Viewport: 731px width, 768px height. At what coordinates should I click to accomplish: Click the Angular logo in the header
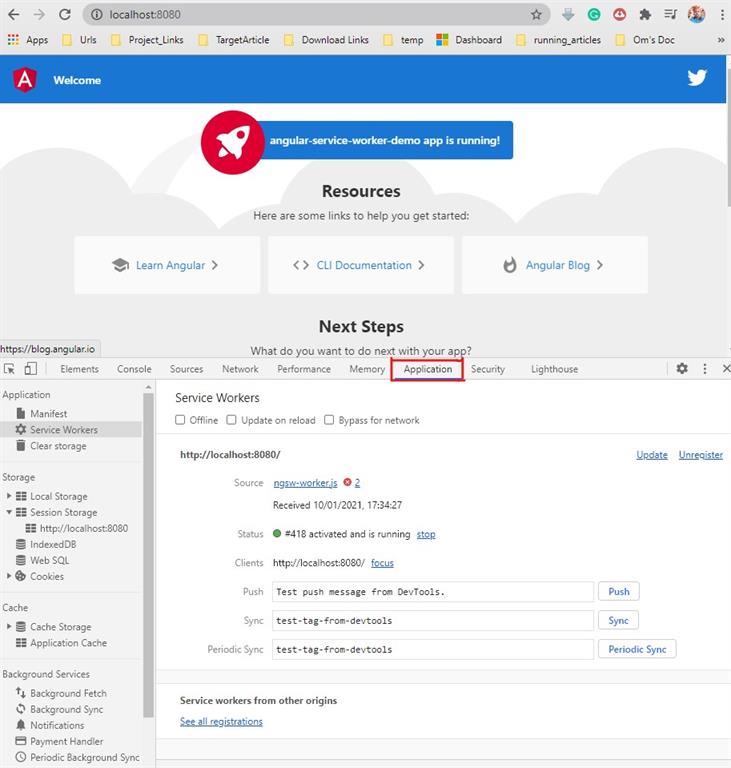[x=25, y=79]
